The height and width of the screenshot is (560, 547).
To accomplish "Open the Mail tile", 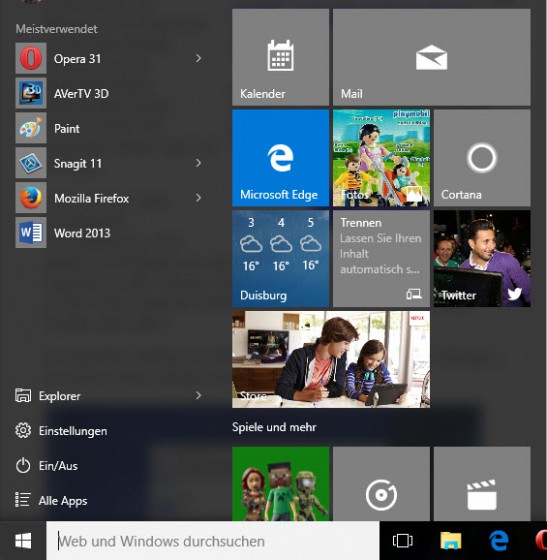I will [x=431, y=57].
